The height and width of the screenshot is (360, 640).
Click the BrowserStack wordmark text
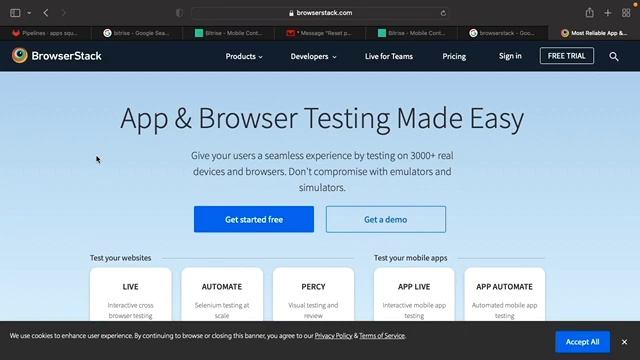coord(67,56)
